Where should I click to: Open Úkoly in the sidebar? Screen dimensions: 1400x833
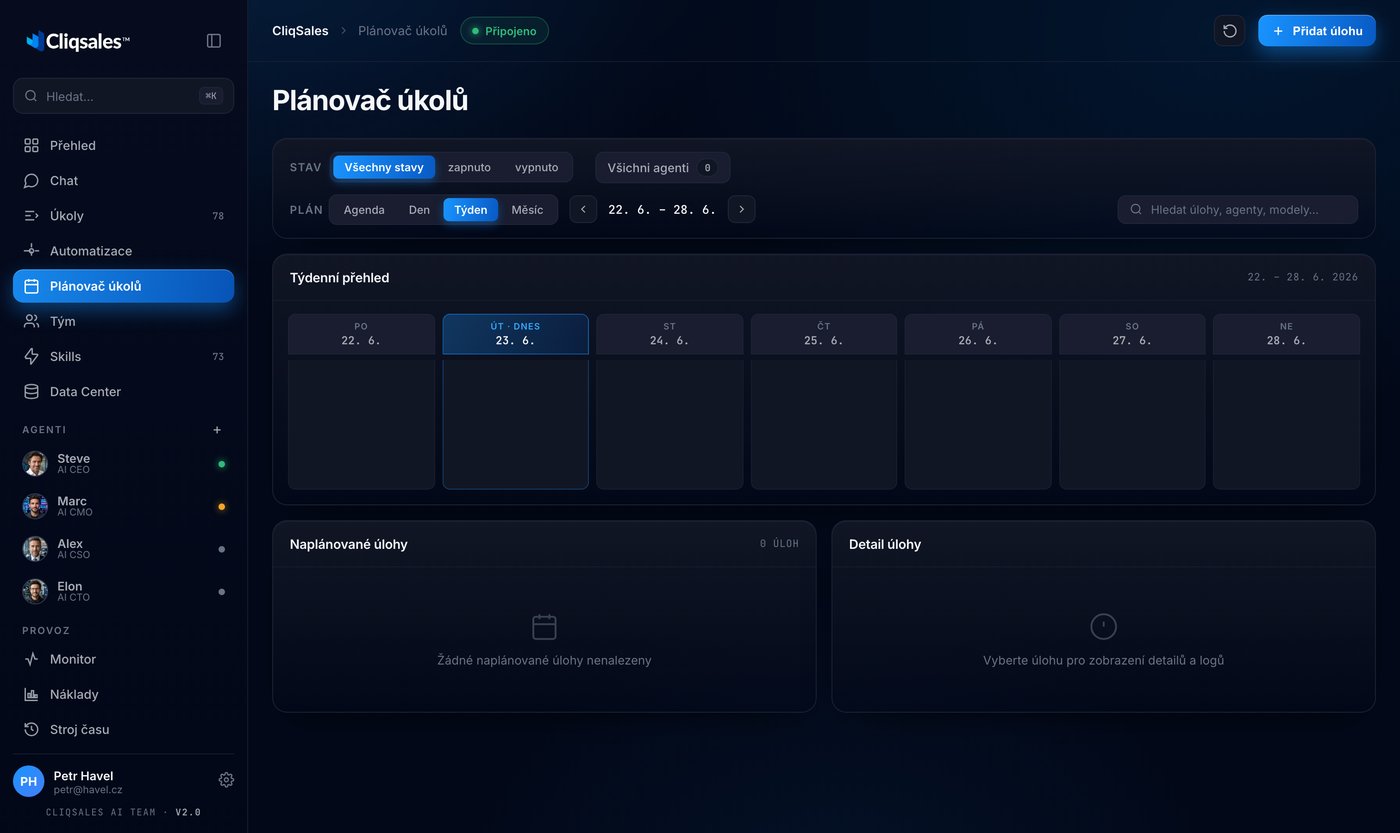coord(123,216)
